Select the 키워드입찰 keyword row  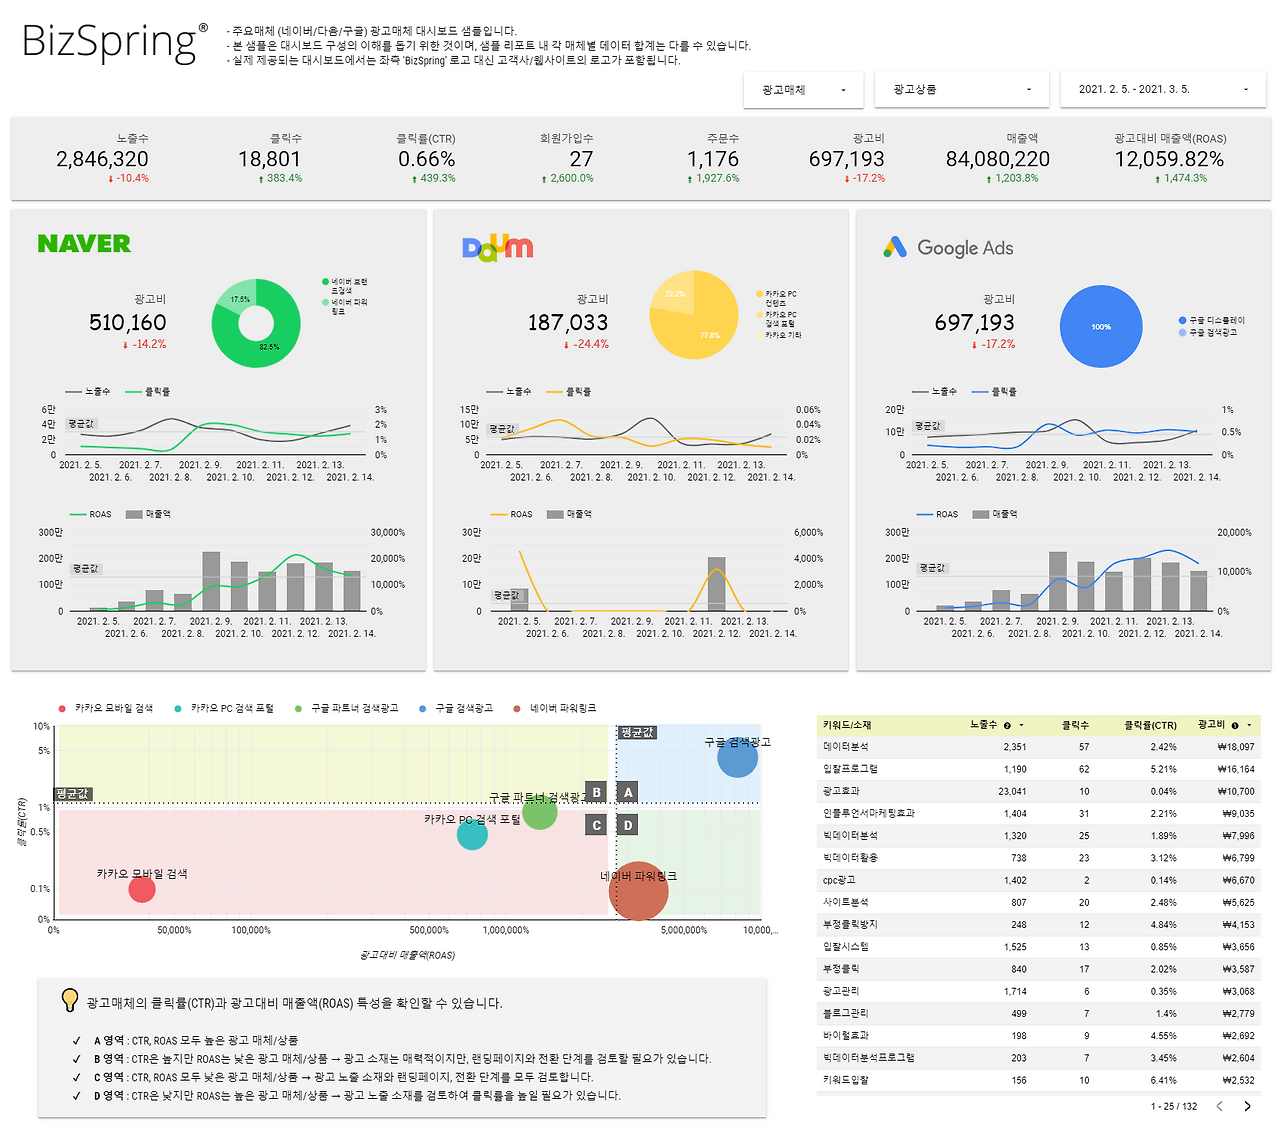click(1039, 1080)
